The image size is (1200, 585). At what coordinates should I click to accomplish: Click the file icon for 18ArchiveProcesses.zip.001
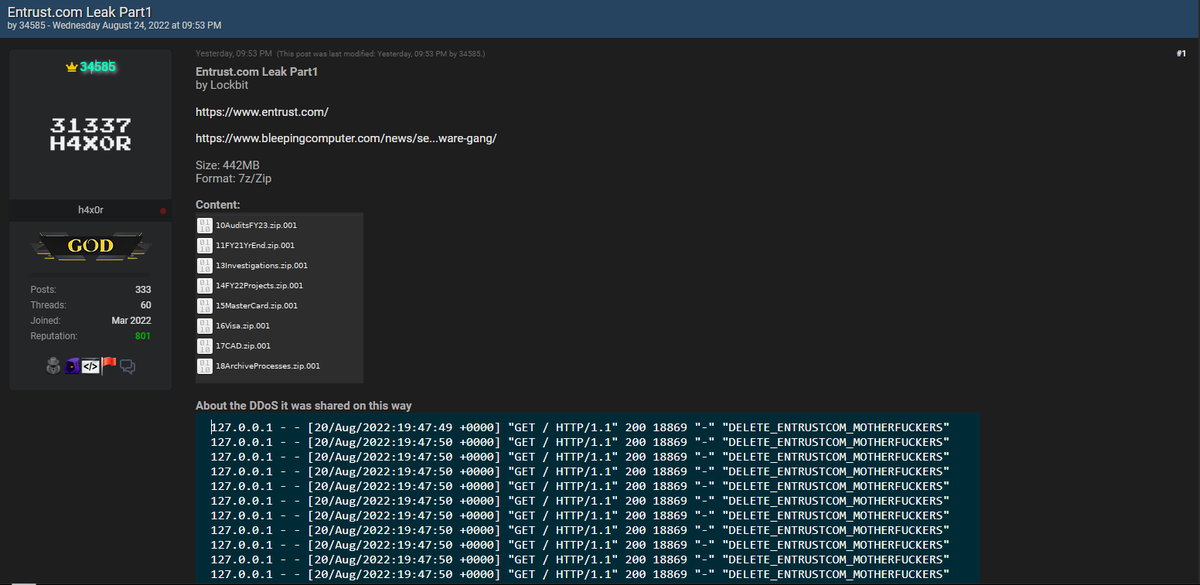tap(205, 366)
